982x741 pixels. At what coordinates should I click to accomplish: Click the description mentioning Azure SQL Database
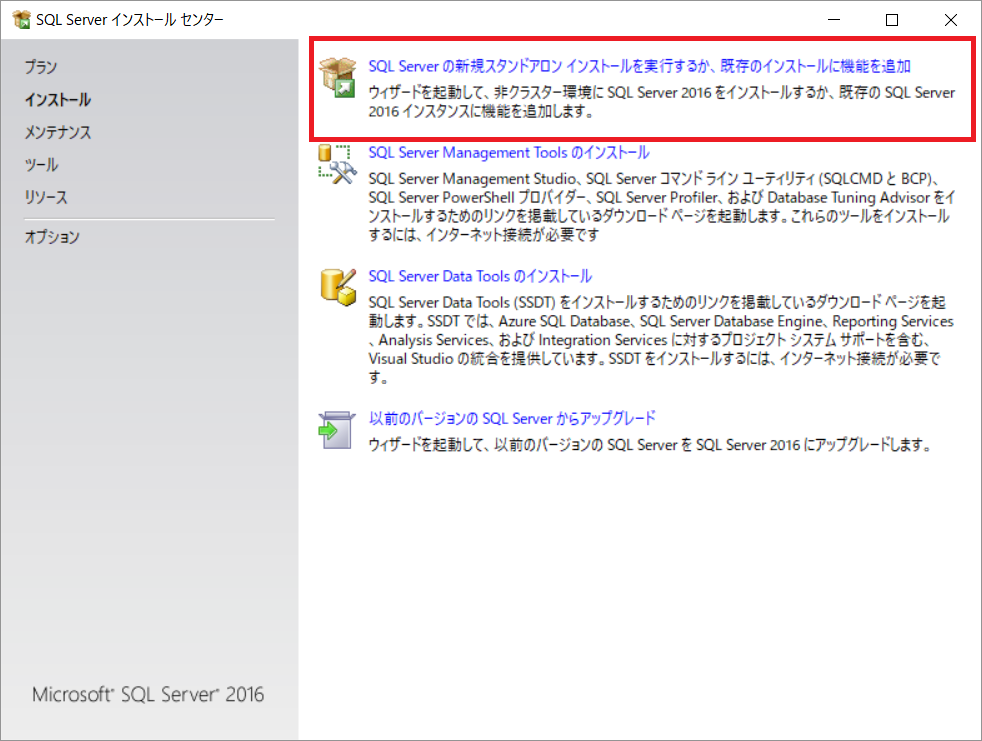pos(661,339)
